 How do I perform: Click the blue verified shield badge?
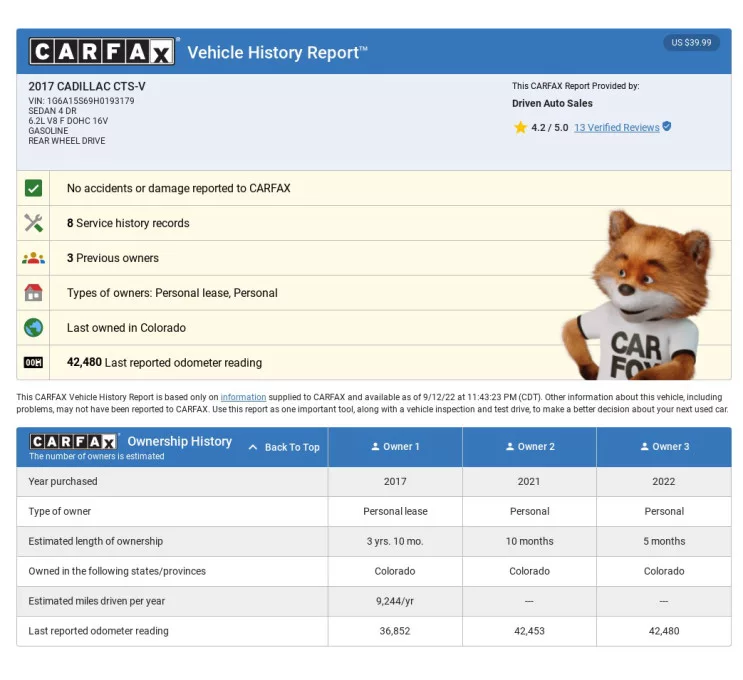click(667, 127)
